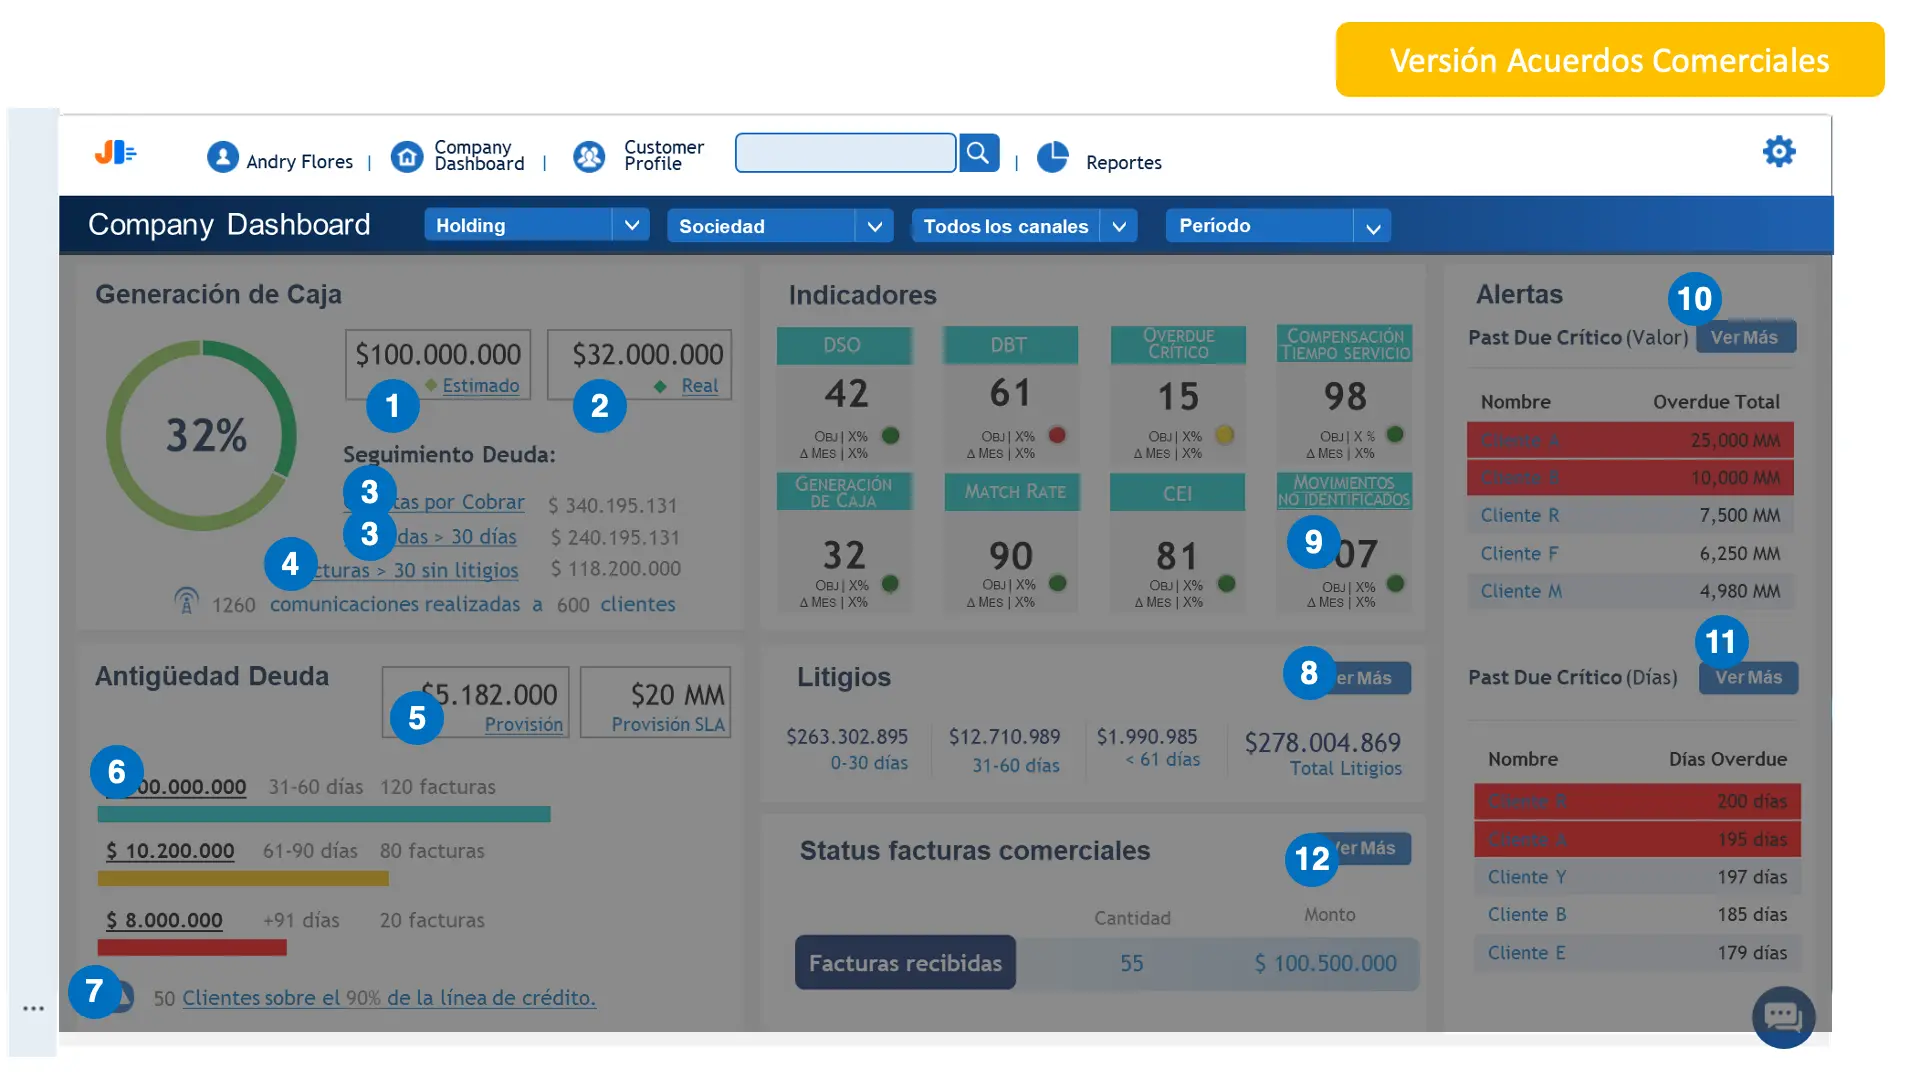Click into the search input field
This screenshot has height=1080, width=1920.
click(845, 153)
